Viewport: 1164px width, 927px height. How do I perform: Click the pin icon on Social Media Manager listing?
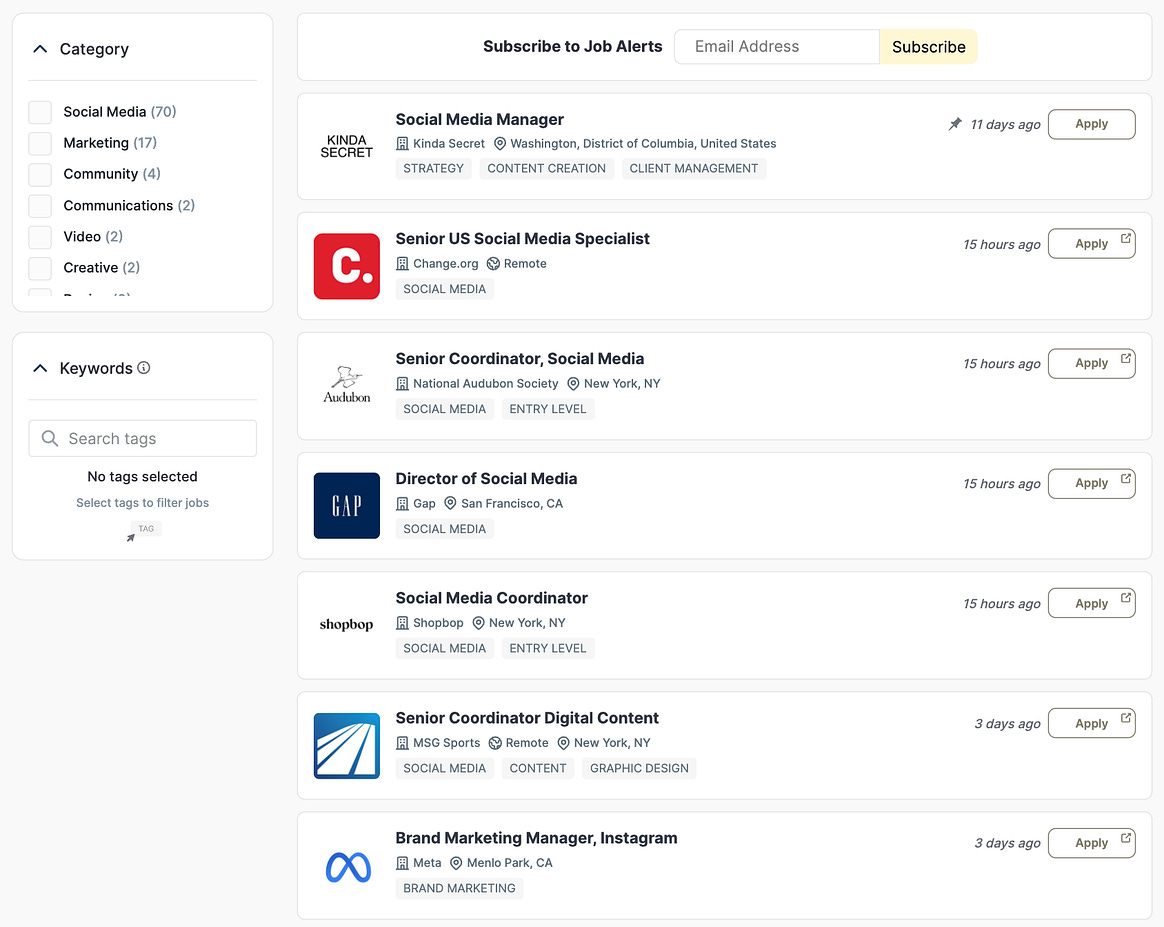[x=955, y=124]
